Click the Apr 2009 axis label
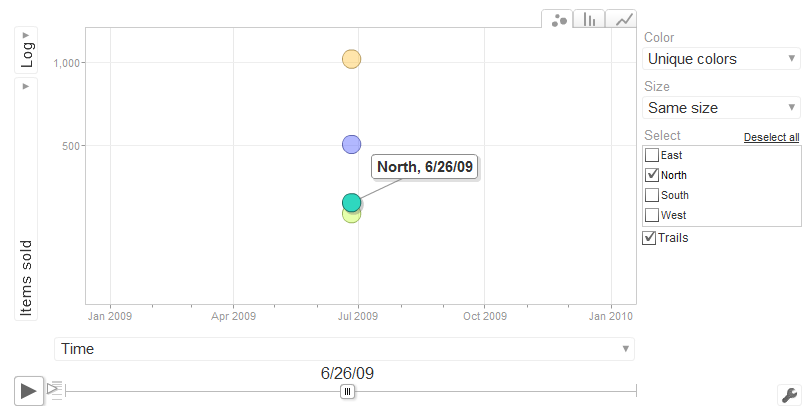 [234, 316]
